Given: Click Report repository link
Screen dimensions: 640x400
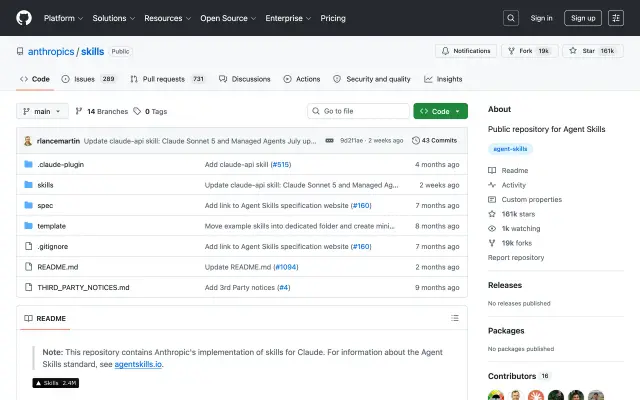Looking at the screenshot, I should click(516, 258).
